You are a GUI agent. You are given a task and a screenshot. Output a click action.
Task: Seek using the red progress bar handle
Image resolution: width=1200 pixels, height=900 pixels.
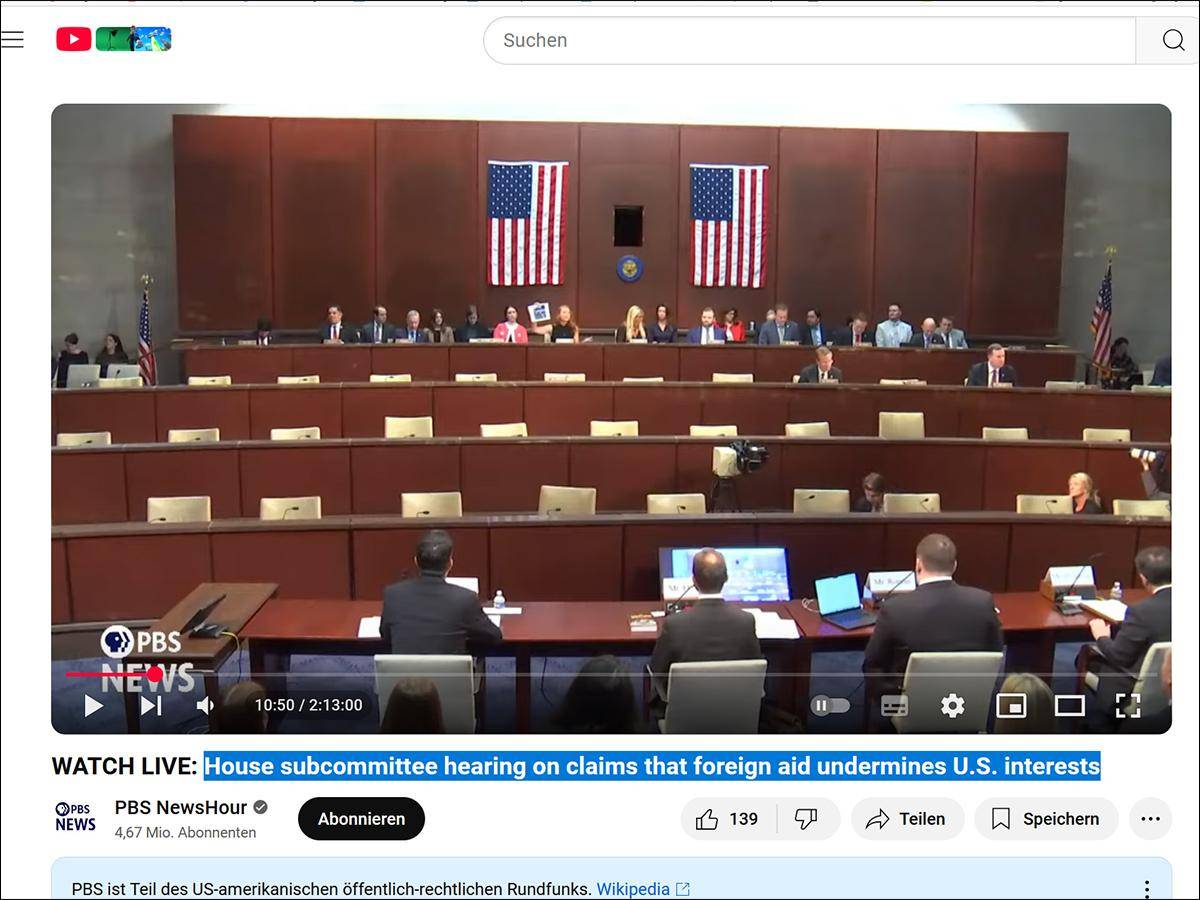tap(155, 675)
